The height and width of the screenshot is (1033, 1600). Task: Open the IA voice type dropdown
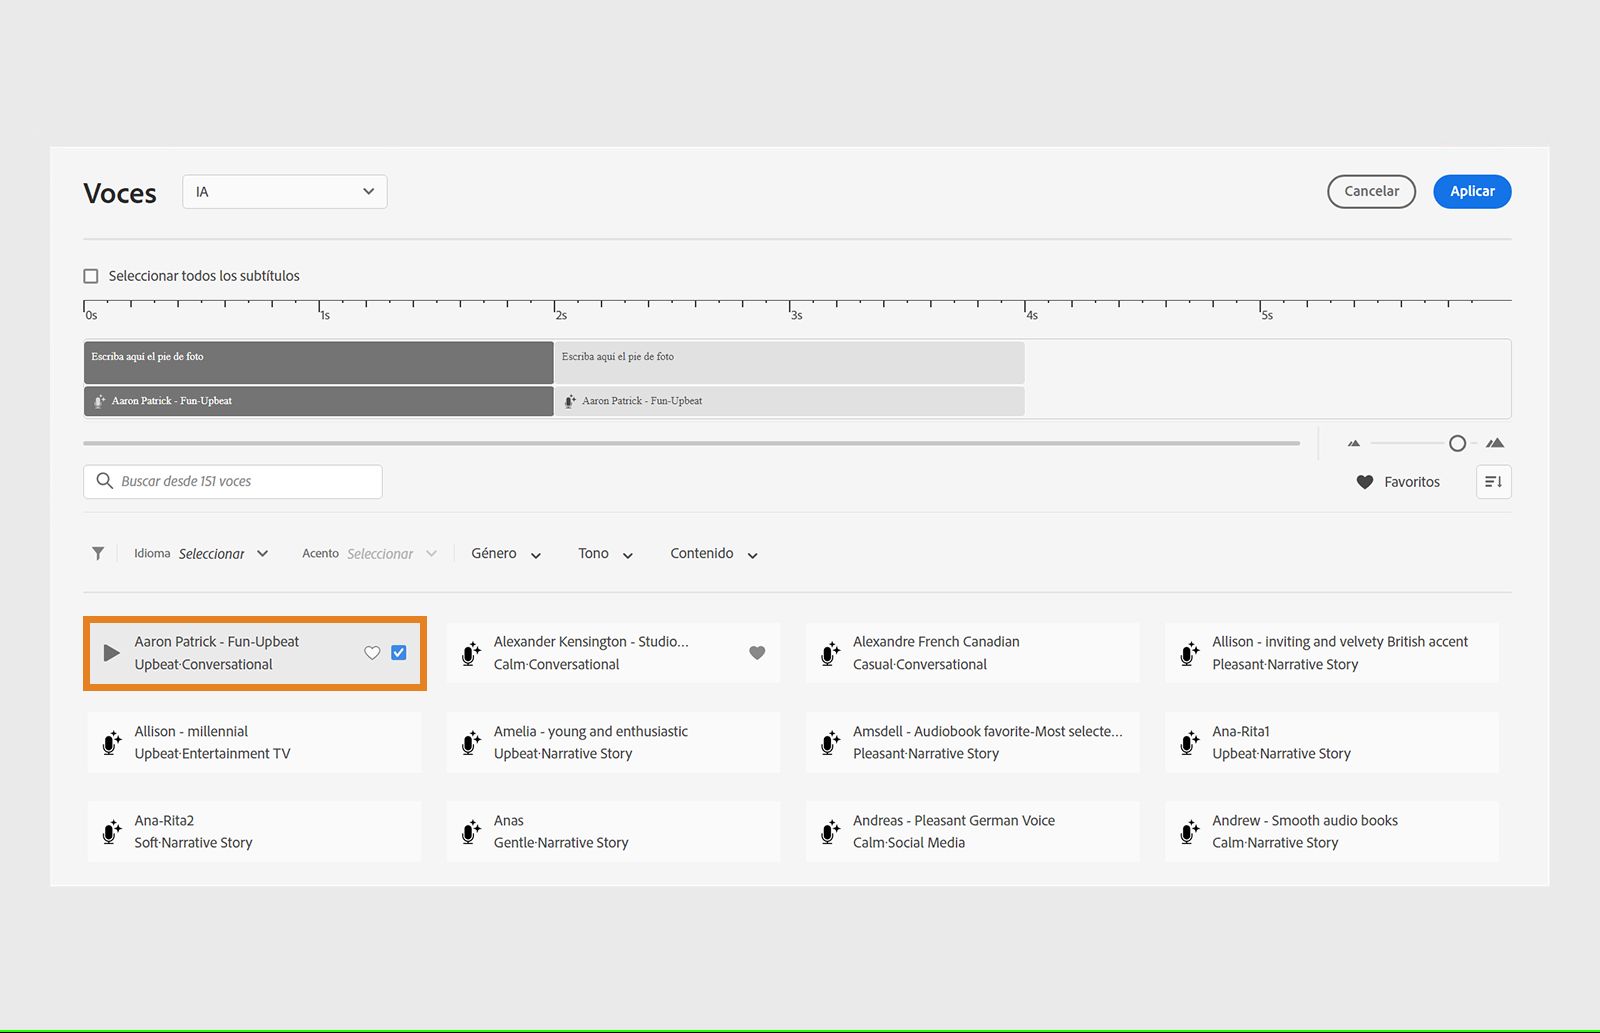coord(285,192)
